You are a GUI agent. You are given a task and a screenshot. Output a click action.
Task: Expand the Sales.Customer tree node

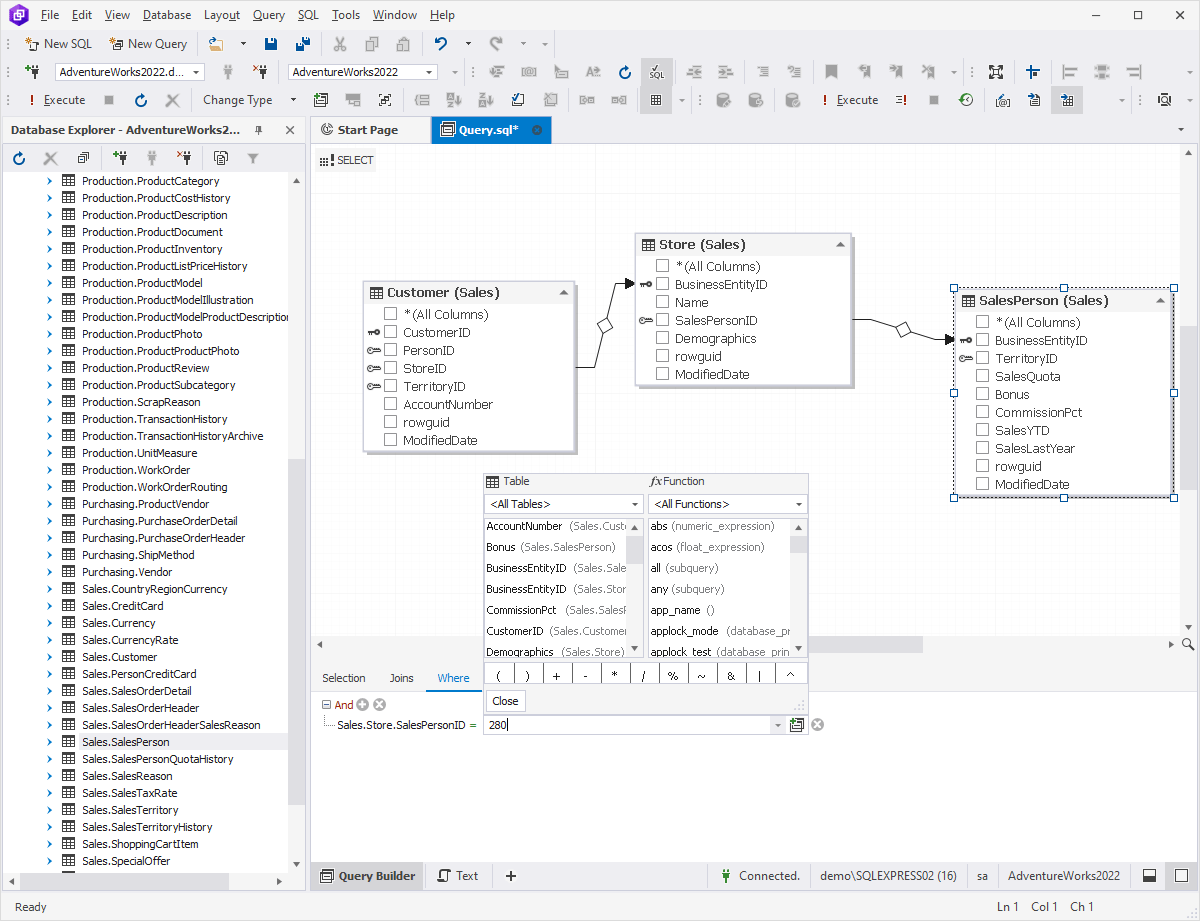[49, 657]
